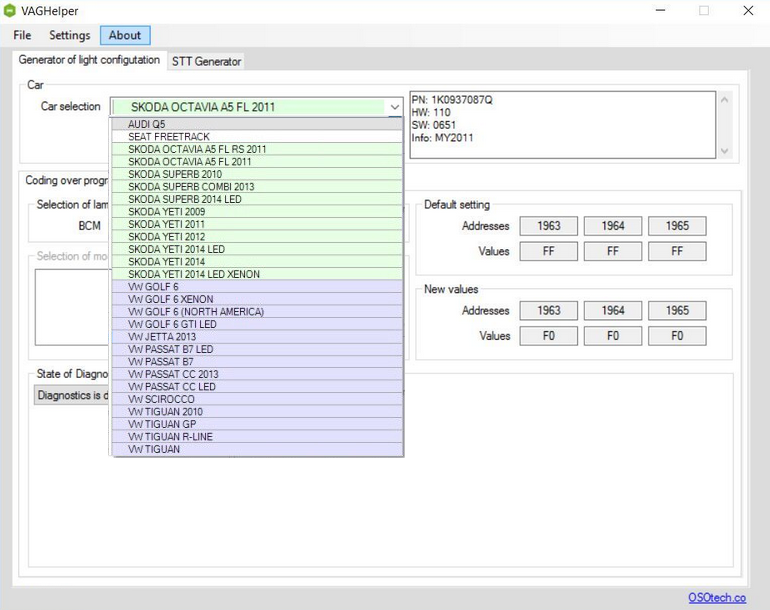Screen dimensions: 770x610
Task: Select SKODA OCTAVIA A5 FL RS 2011
Action: point(257,149)
